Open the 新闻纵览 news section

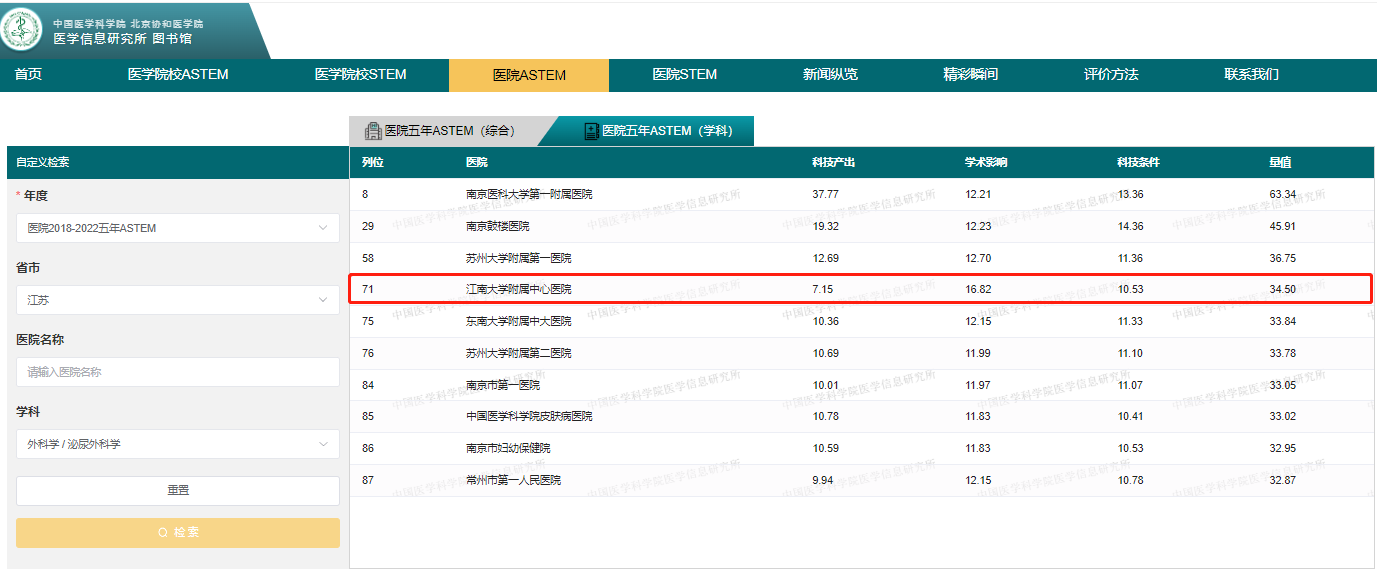click(830, 75)
